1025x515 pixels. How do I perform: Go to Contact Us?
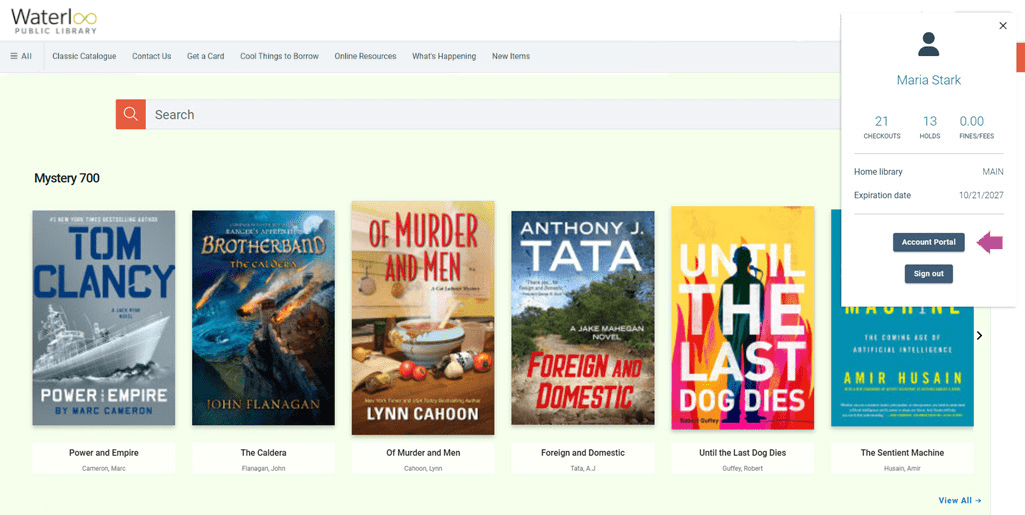point(152,56)
